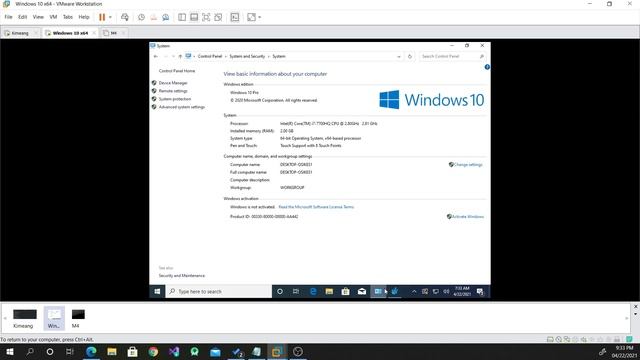Toggle the library sidebar view icon
The height and width of the screenshot is (360, 640).
[x=182, y=17]
